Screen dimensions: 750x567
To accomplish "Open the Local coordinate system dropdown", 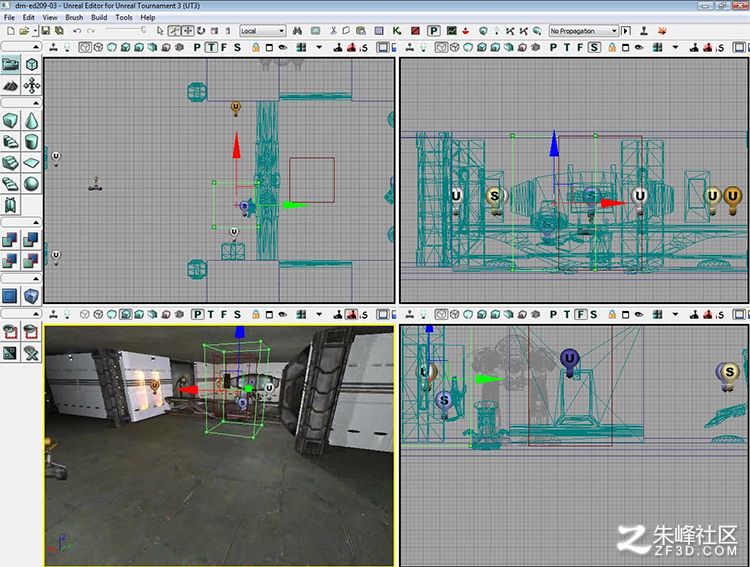I will [263, 31].
